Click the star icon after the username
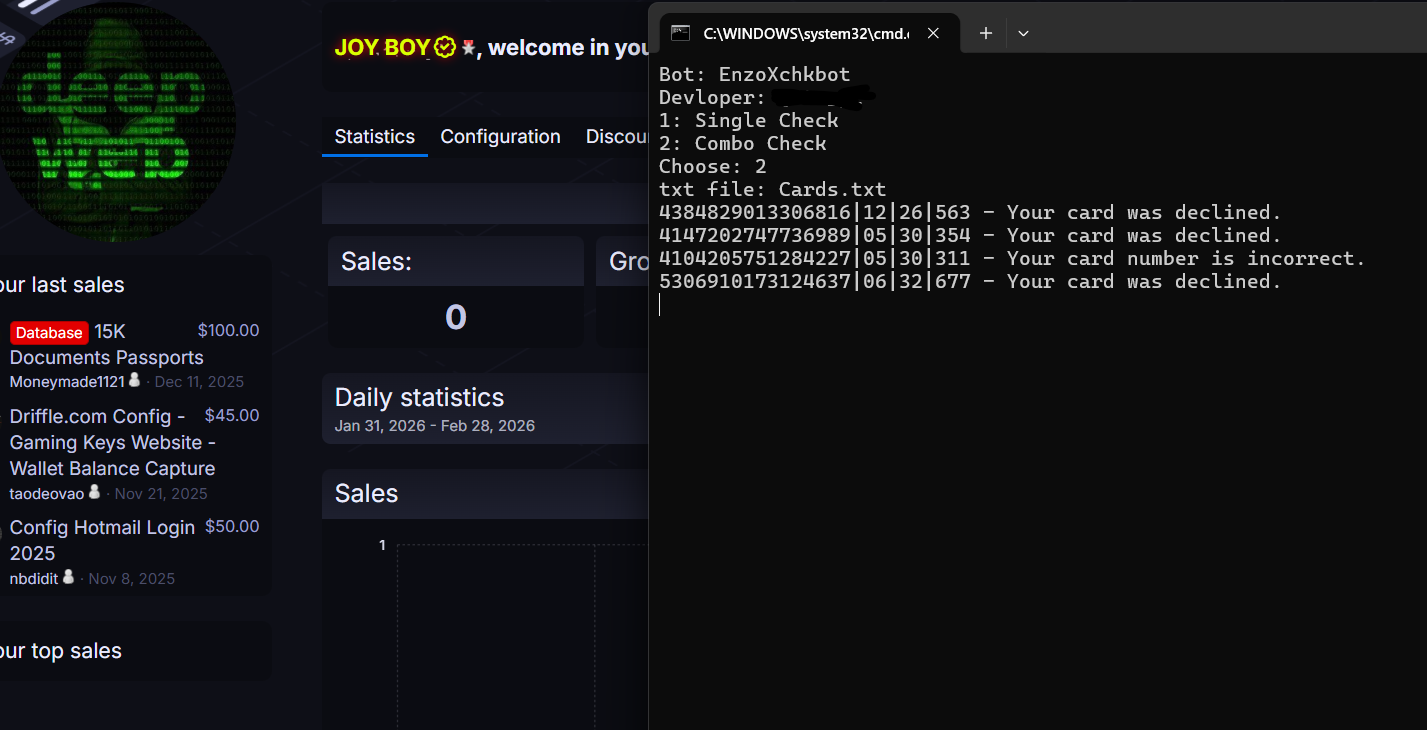This screenshot has width=1427, height=730. coord(468,48)
